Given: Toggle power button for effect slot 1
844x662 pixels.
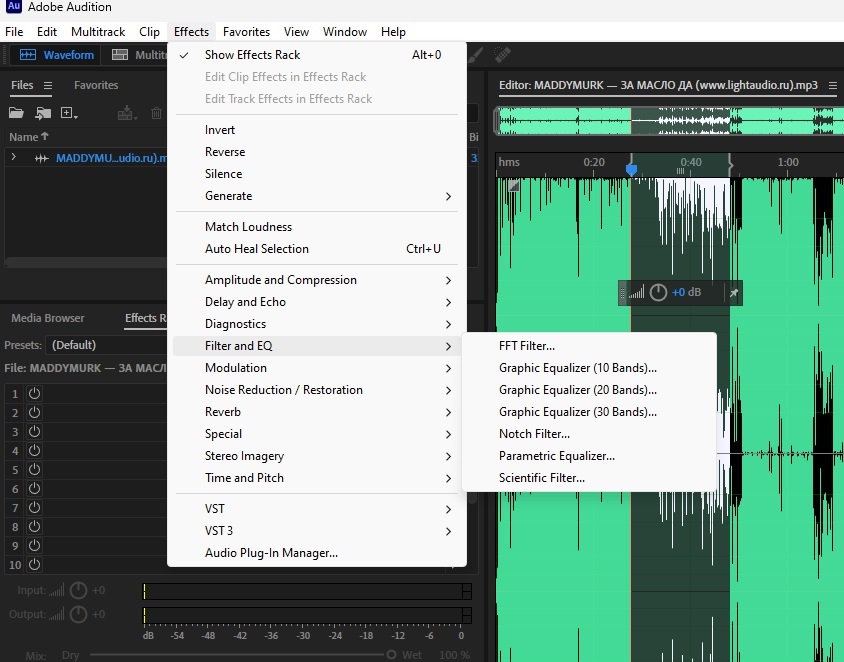Looking at the screenshot, I should click(35, 394).
